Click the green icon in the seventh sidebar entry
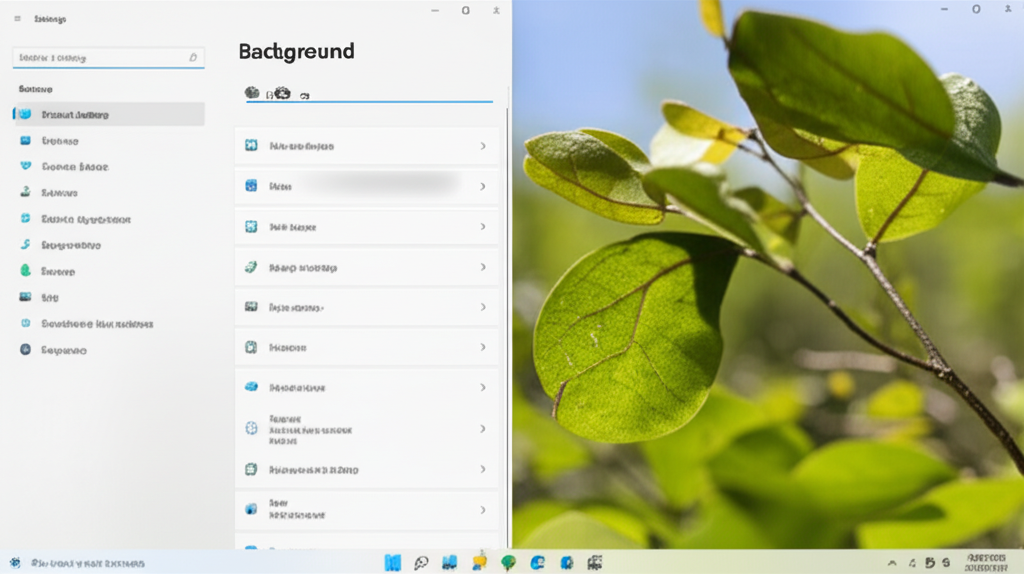Viewport: 1024px width, 574px height. point(25,271)
